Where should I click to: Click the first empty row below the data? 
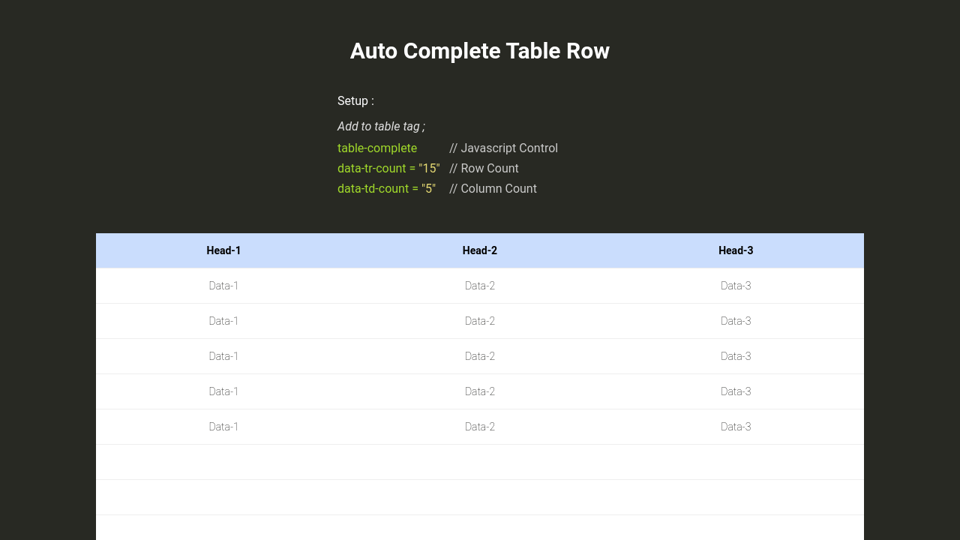point(479,462)
